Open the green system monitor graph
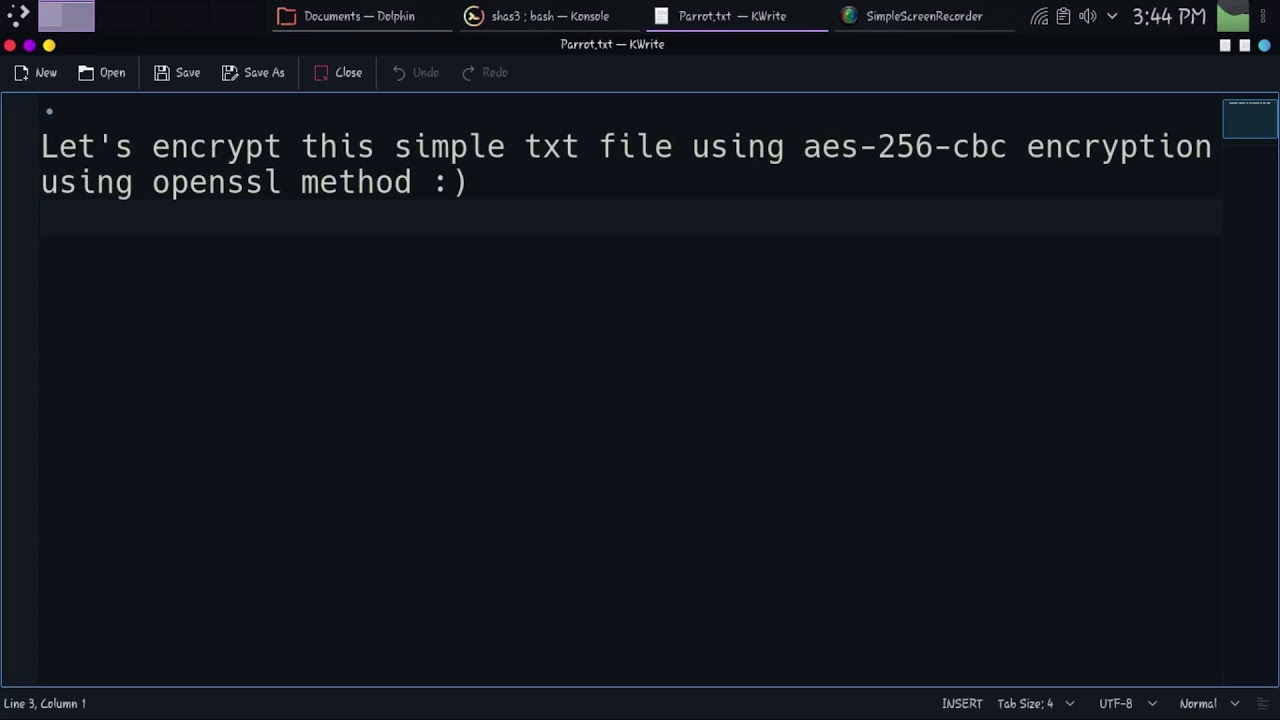The height and width of the screenshot is (720, 1280). pyautogui.click(x=1233, y=16)
